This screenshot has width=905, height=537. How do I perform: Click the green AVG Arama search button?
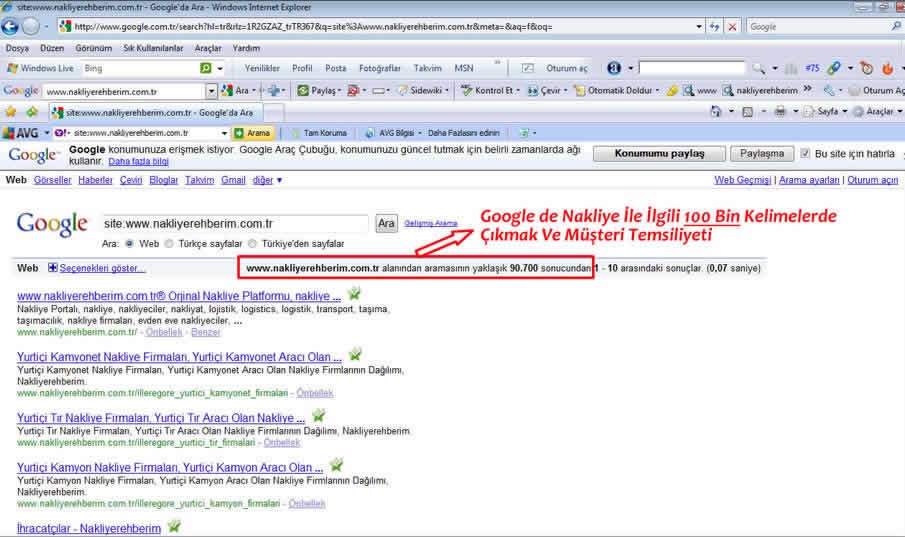coord(252,132)
